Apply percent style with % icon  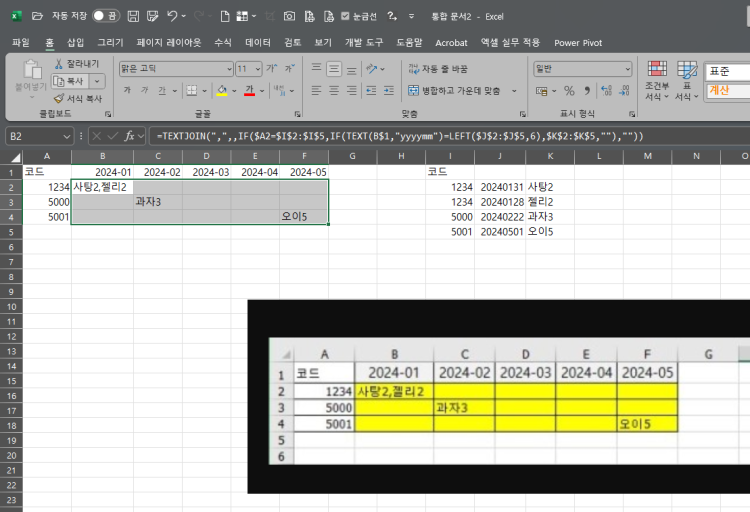(569, 90)
